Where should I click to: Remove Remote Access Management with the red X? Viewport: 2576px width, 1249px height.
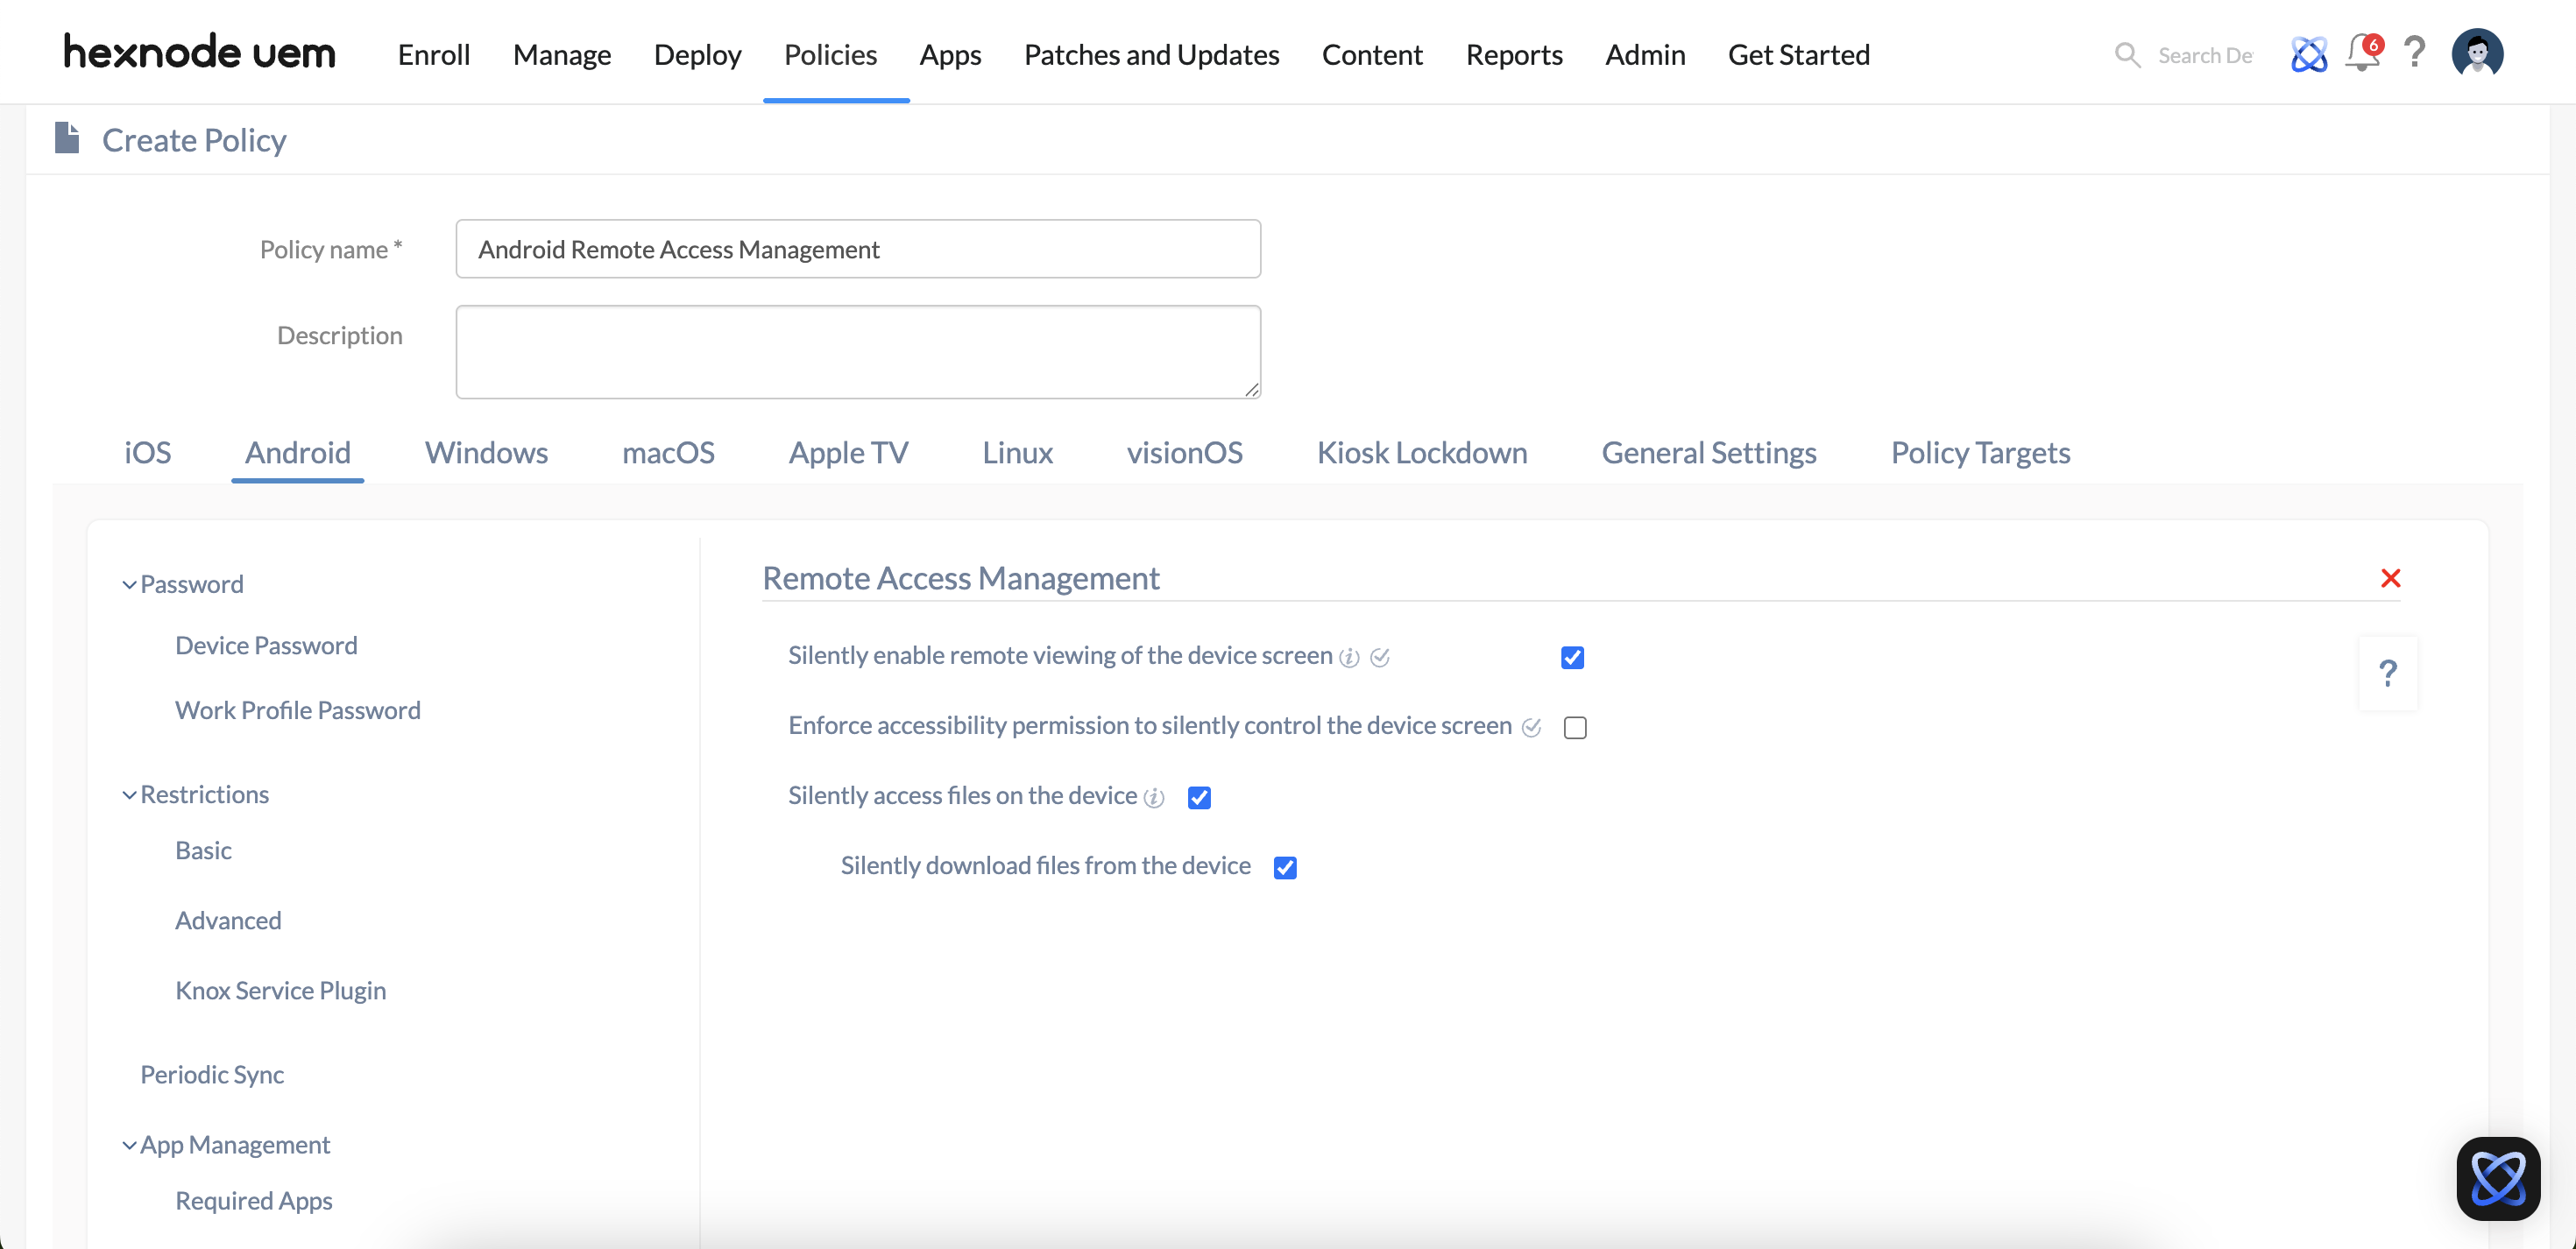click(2390, 578)
